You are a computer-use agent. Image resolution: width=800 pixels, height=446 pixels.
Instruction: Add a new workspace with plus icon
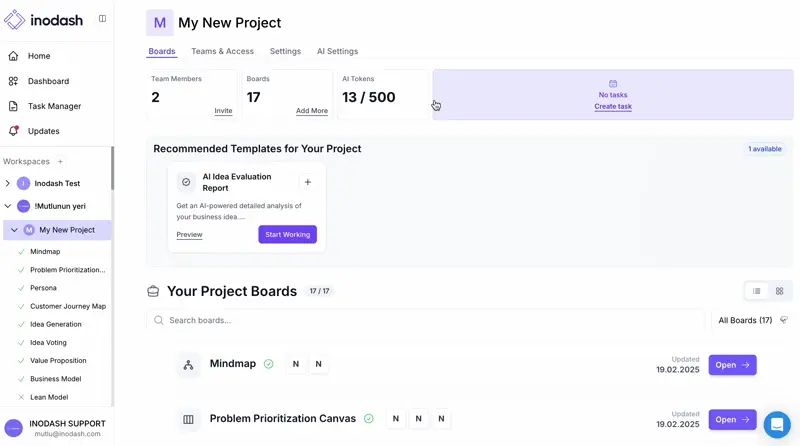(x=60, y=161)
